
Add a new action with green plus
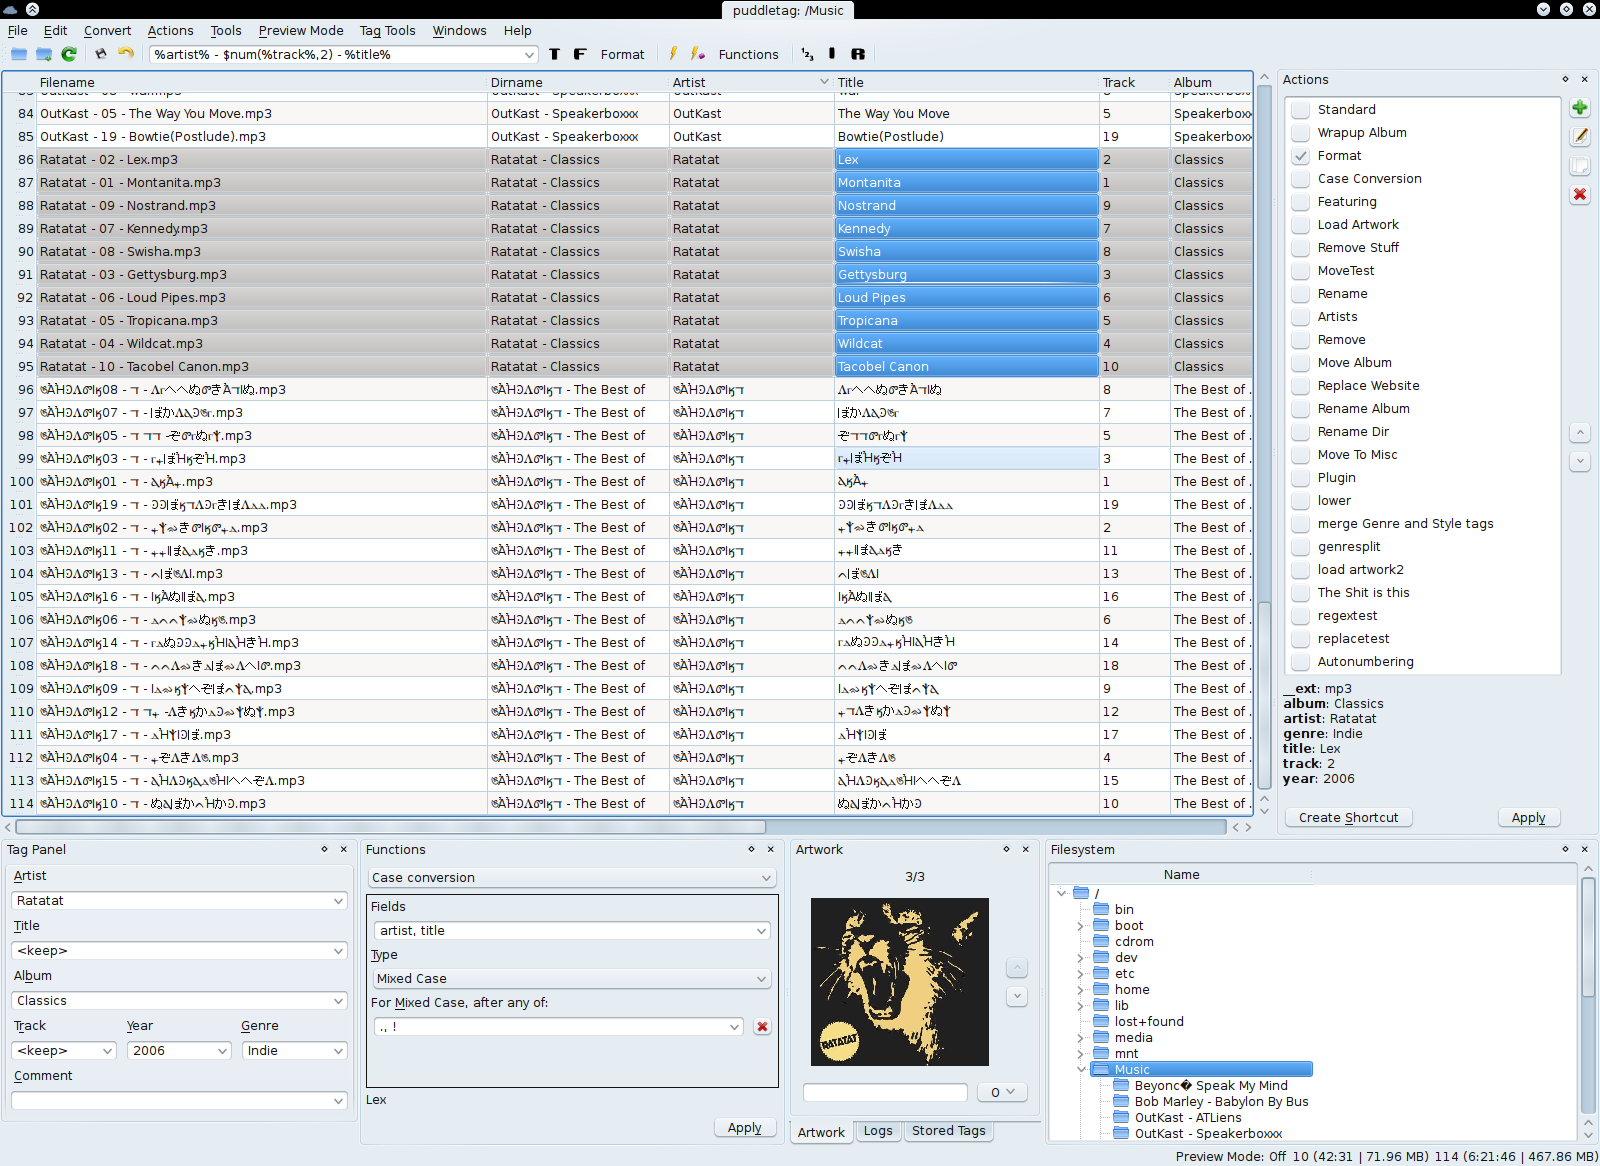pyautogui.click(x=1580, y=108)
